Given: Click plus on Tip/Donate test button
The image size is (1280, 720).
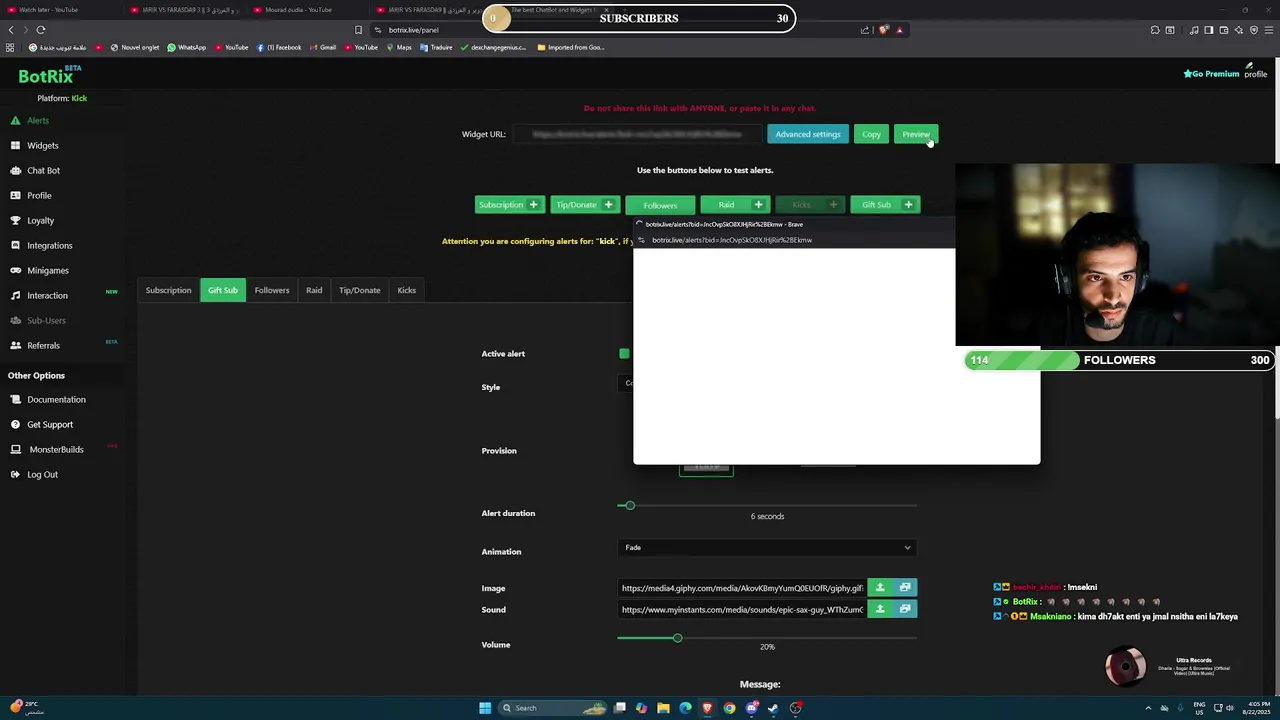Looking at the screenshot, I should tap(608, 205).
